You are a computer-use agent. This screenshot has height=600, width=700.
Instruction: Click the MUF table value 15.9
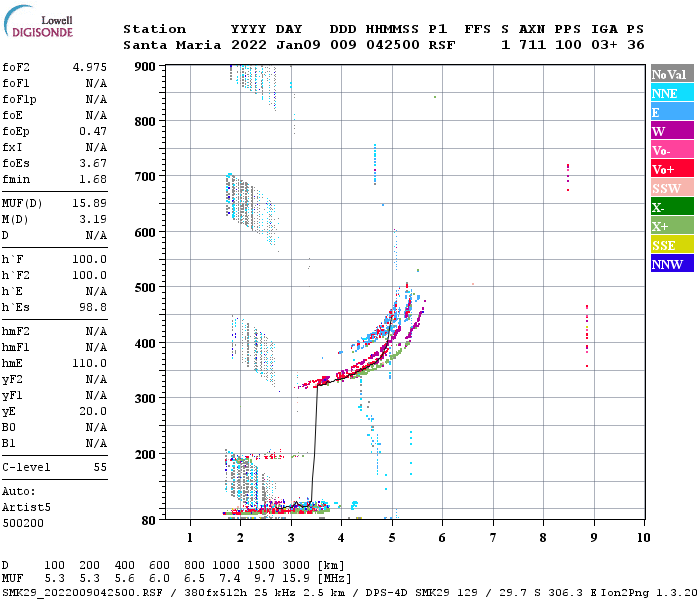click(x=296, y=579)
